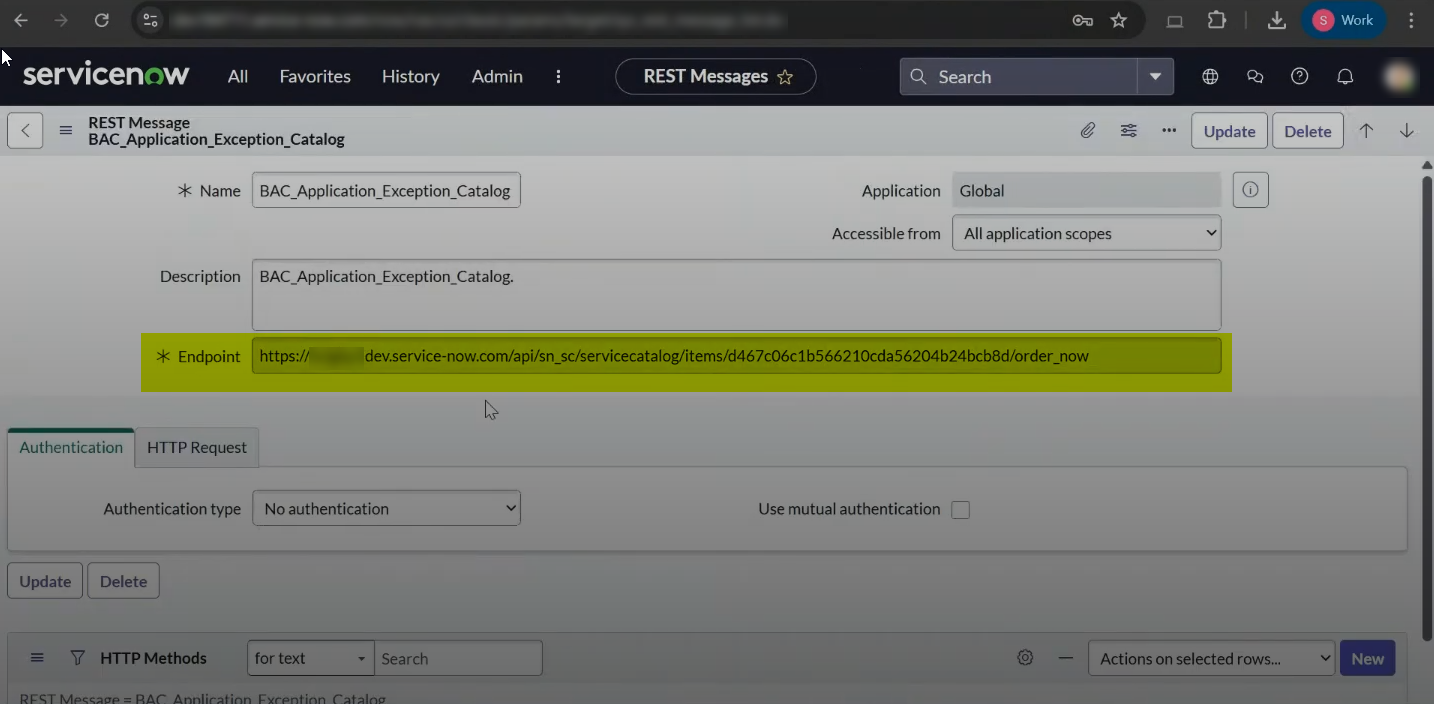Show Application info icon
Viewport: 1434px width, 704px height.
1250,190
